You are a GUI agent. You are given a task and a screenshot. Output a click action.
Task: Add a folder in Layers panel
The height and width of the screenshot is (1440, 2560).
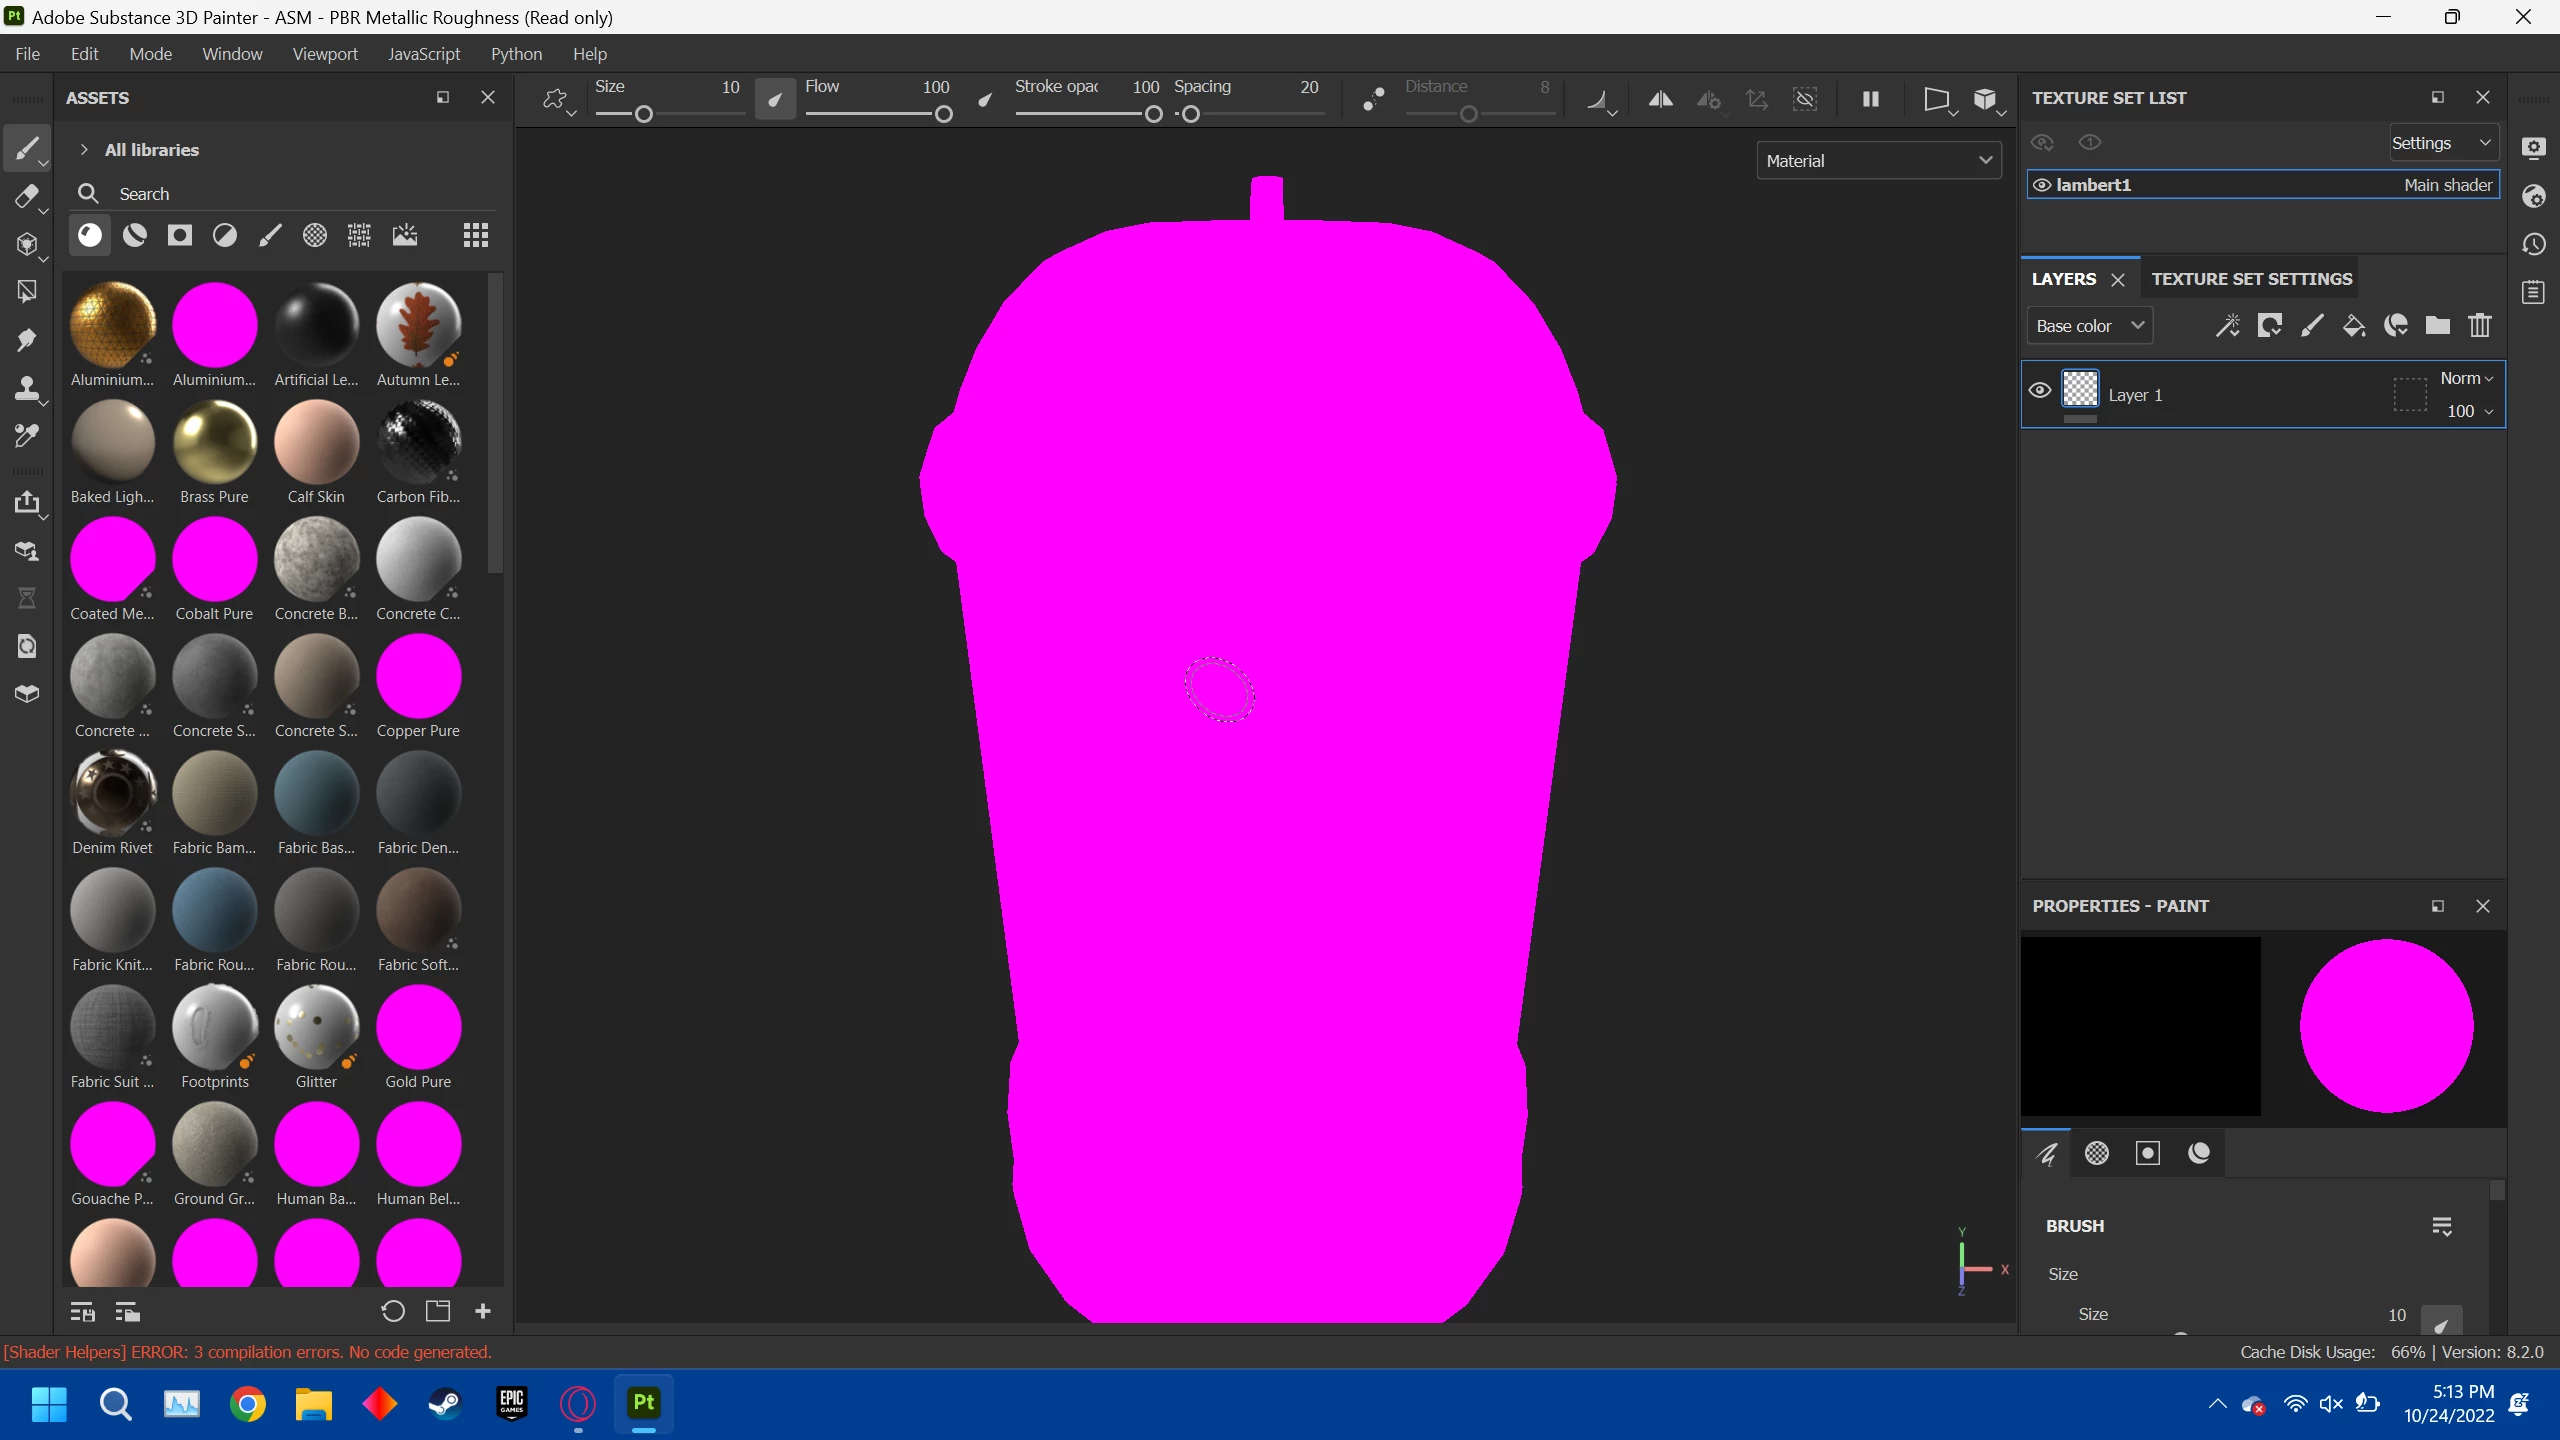coord(2437,326)
